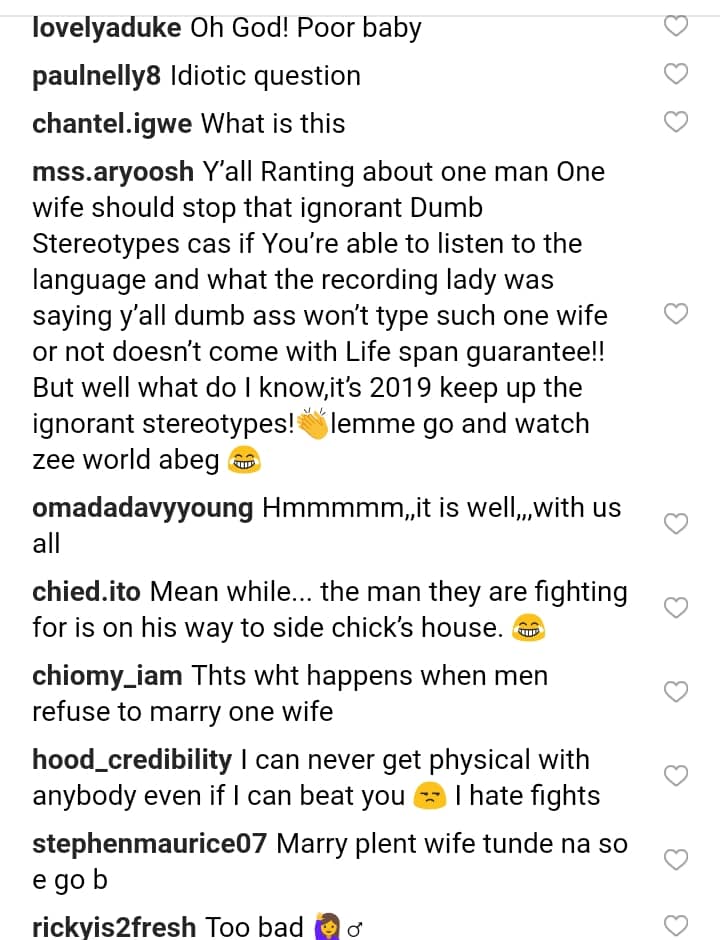This screenshot has width=720, height=940.
Task: Open rickyis2fresh's profile
Action: click(x=115, y=927)
